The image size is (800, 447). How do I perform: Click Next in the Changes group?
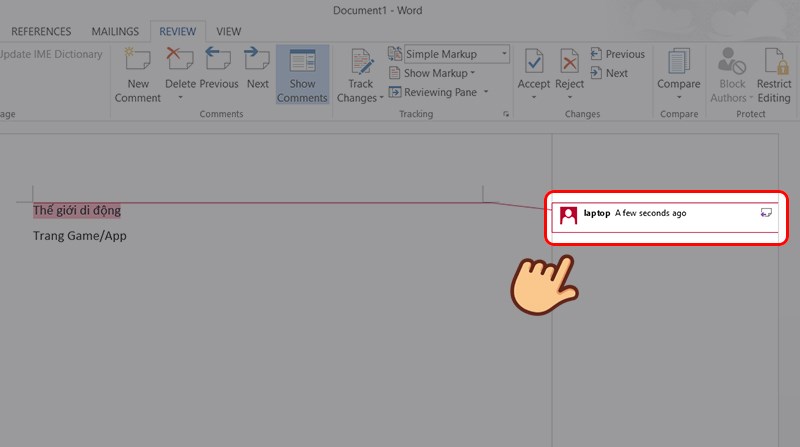(x=609, y=73)
